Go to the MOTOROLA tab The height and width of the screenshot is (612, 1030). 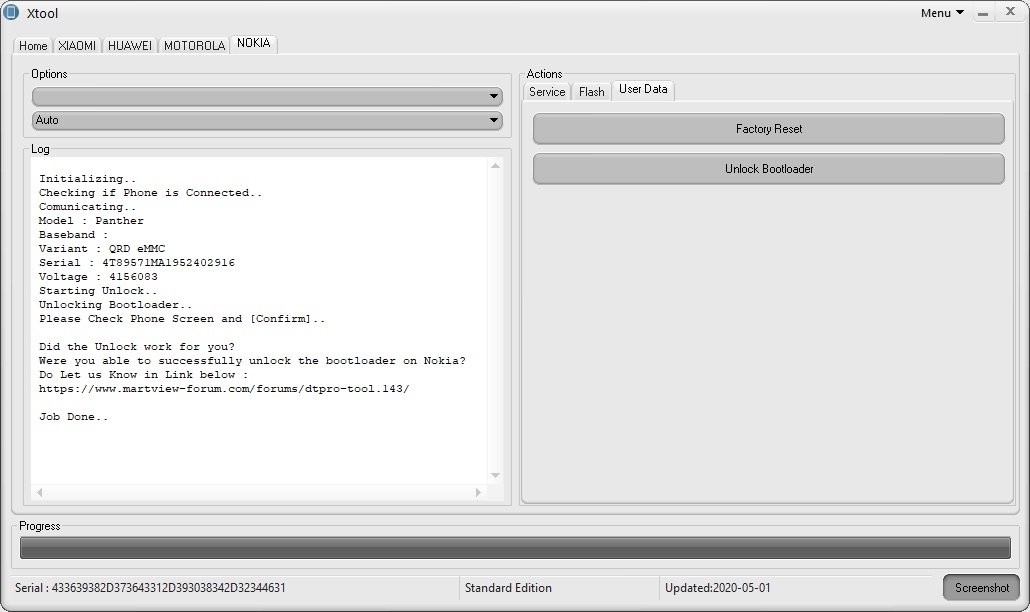click(x=194, y=46)
